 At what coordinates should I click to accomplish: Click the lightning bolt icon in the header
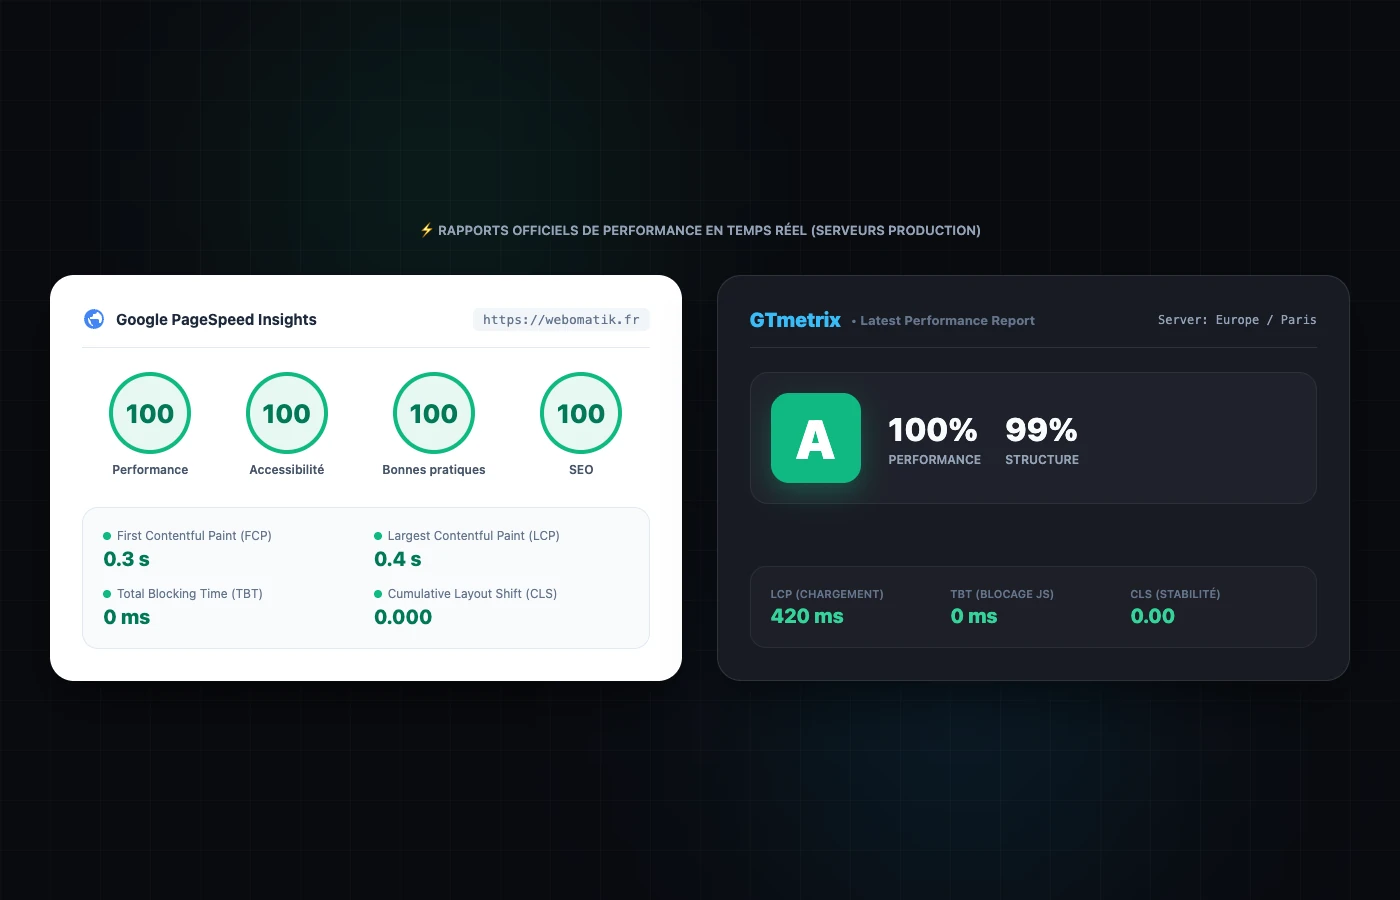pos(427,230)
